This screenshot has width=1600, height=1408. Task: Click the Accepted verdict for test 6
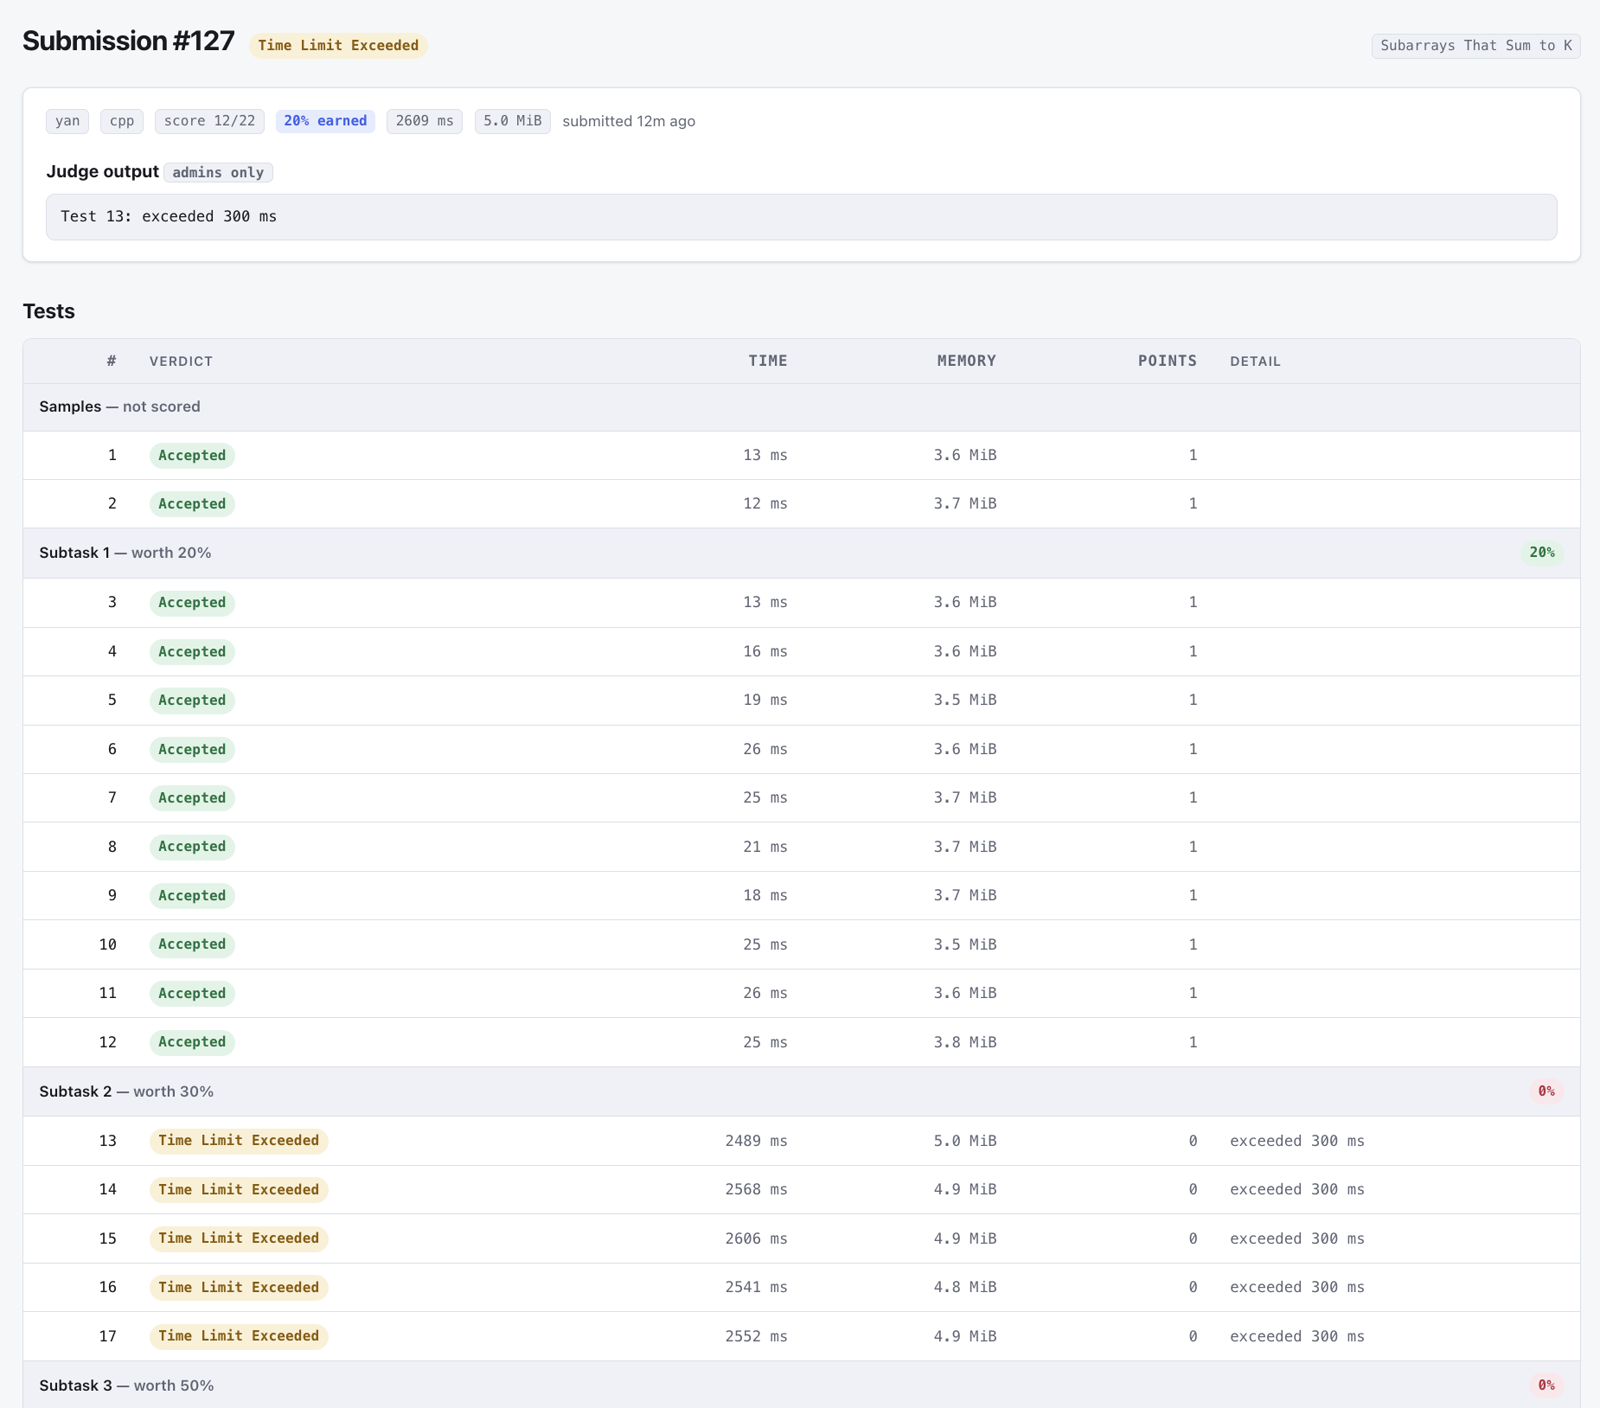192,749
